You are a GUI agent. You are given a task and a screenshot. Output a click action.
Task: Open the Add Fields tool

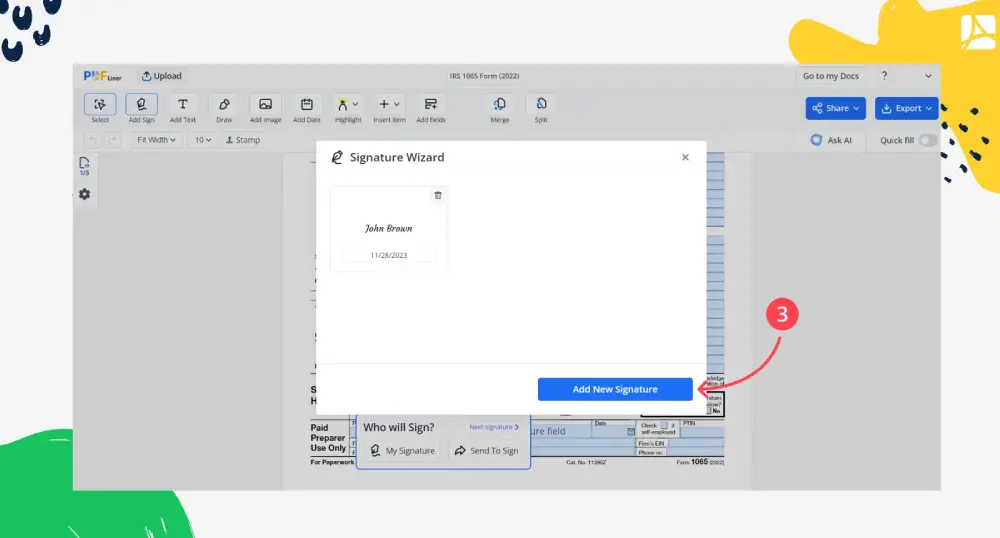point(431,105)
